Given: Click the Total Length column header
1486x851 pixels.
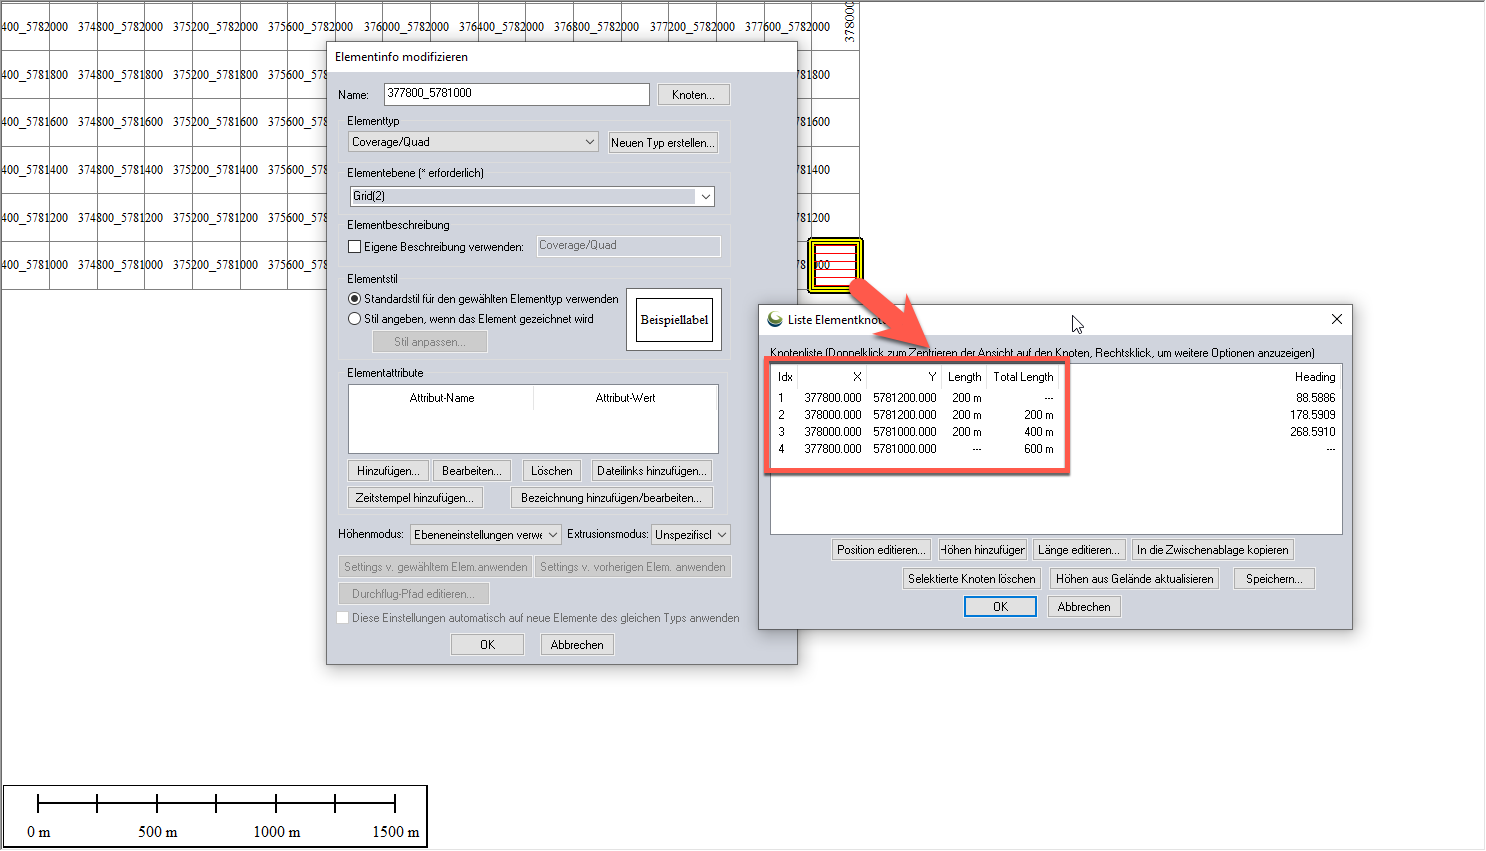Looking at the screenshot, I should pyautogui.click(x=1023, y=377).
